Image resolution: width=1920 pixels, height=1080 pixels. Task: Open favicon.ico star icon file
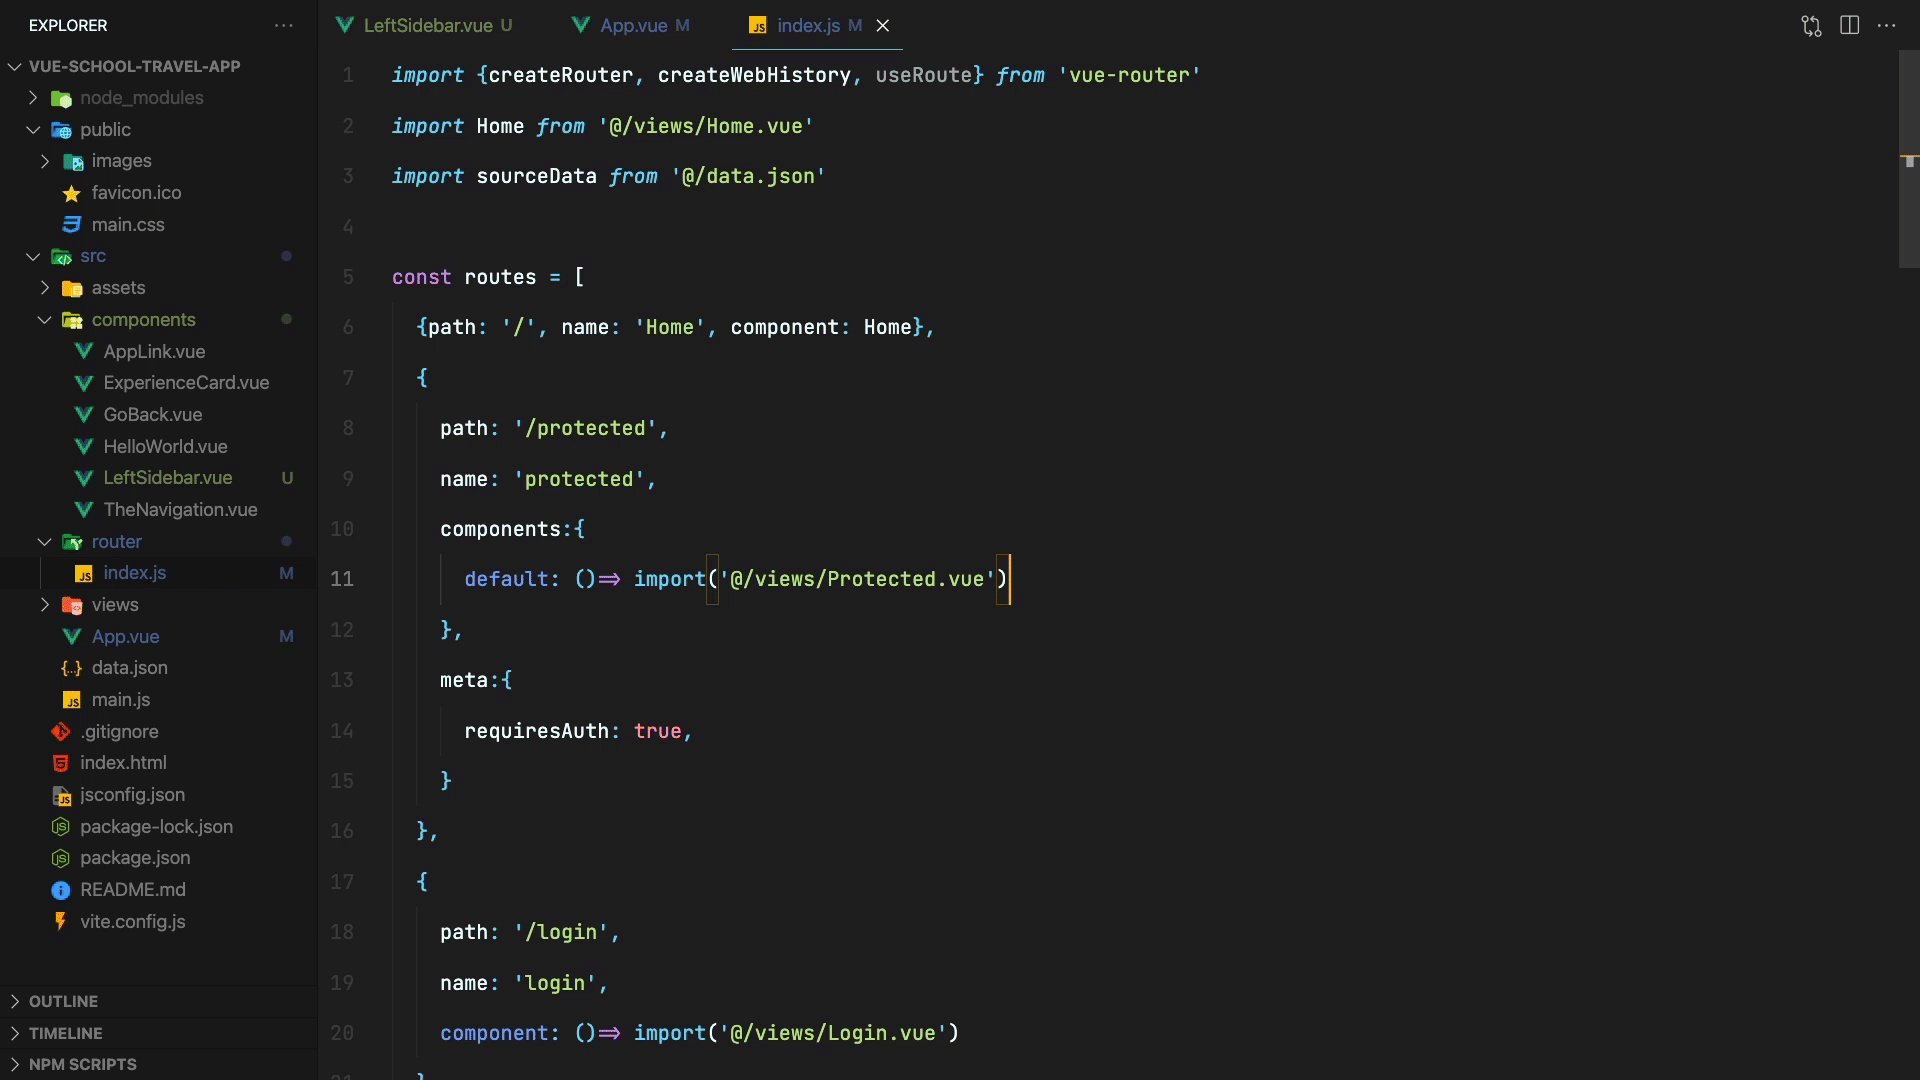point(71,193)
